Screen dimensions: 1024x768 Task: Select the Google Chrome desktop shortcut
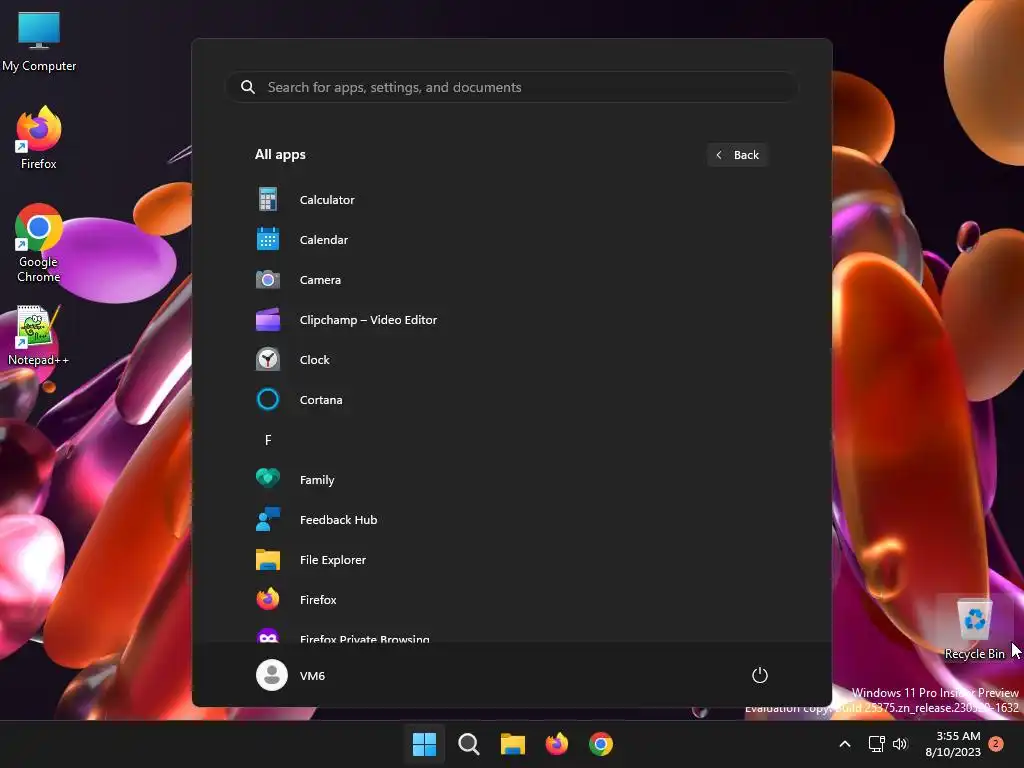pos(39,243)
